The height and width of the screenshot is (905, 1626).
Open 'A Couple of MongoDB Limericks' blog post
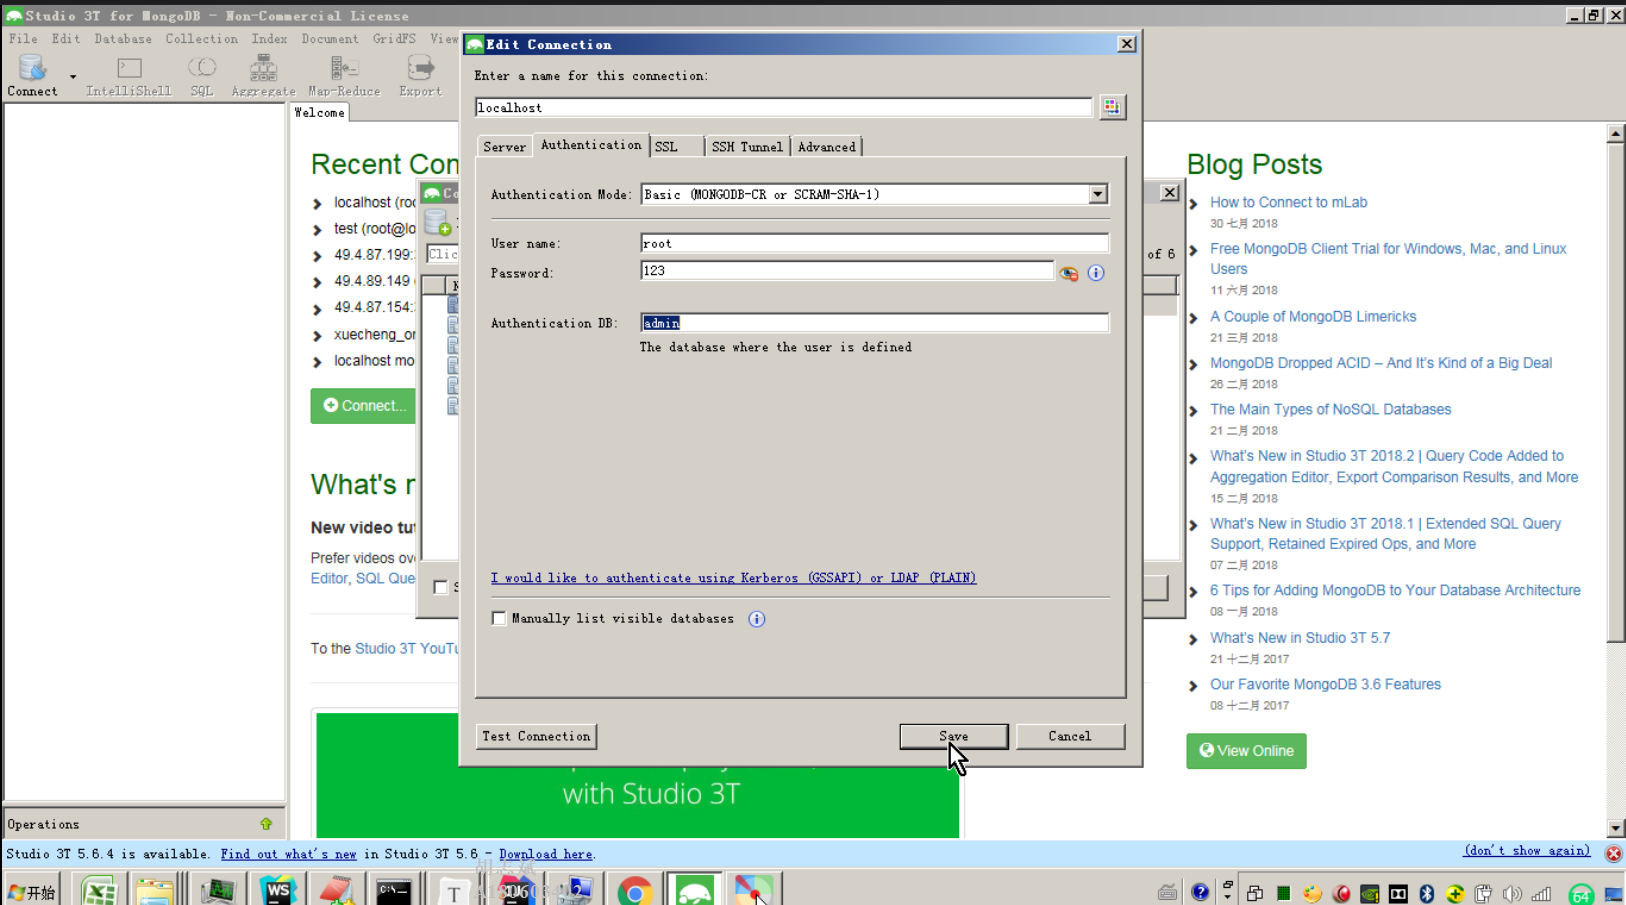1313,317
